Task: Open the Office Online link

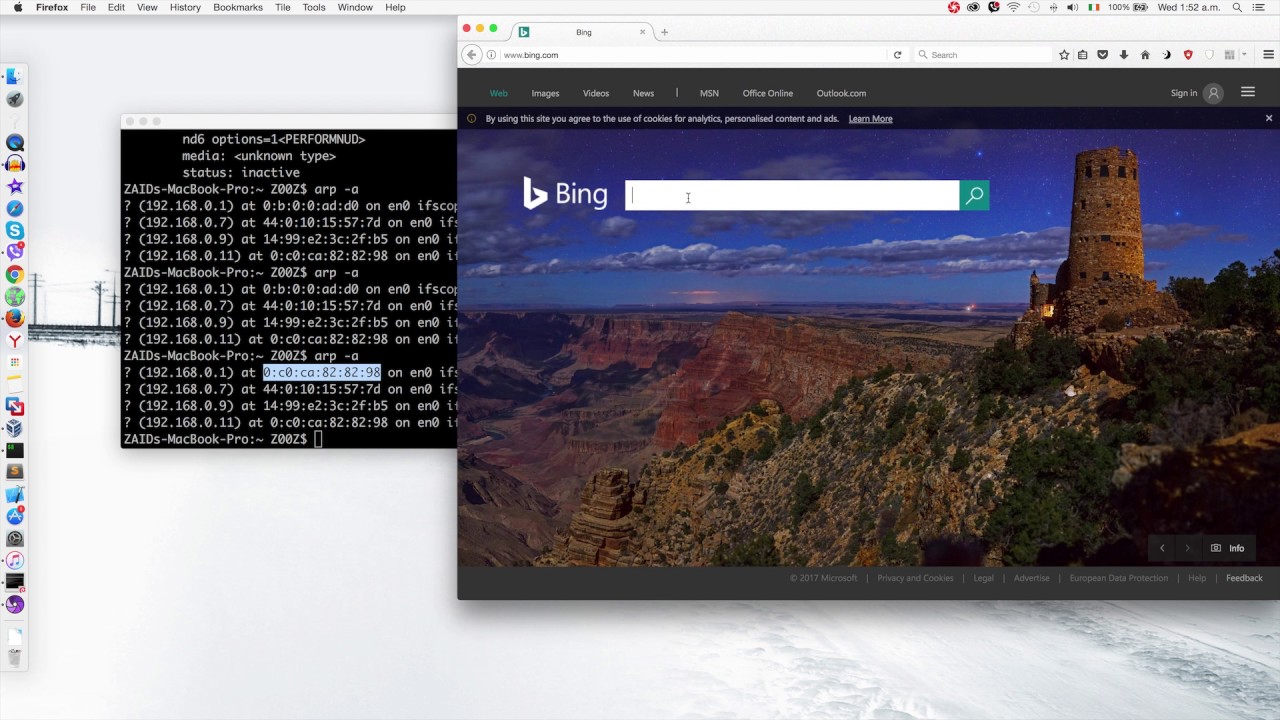Action: (x=768, y=93)
